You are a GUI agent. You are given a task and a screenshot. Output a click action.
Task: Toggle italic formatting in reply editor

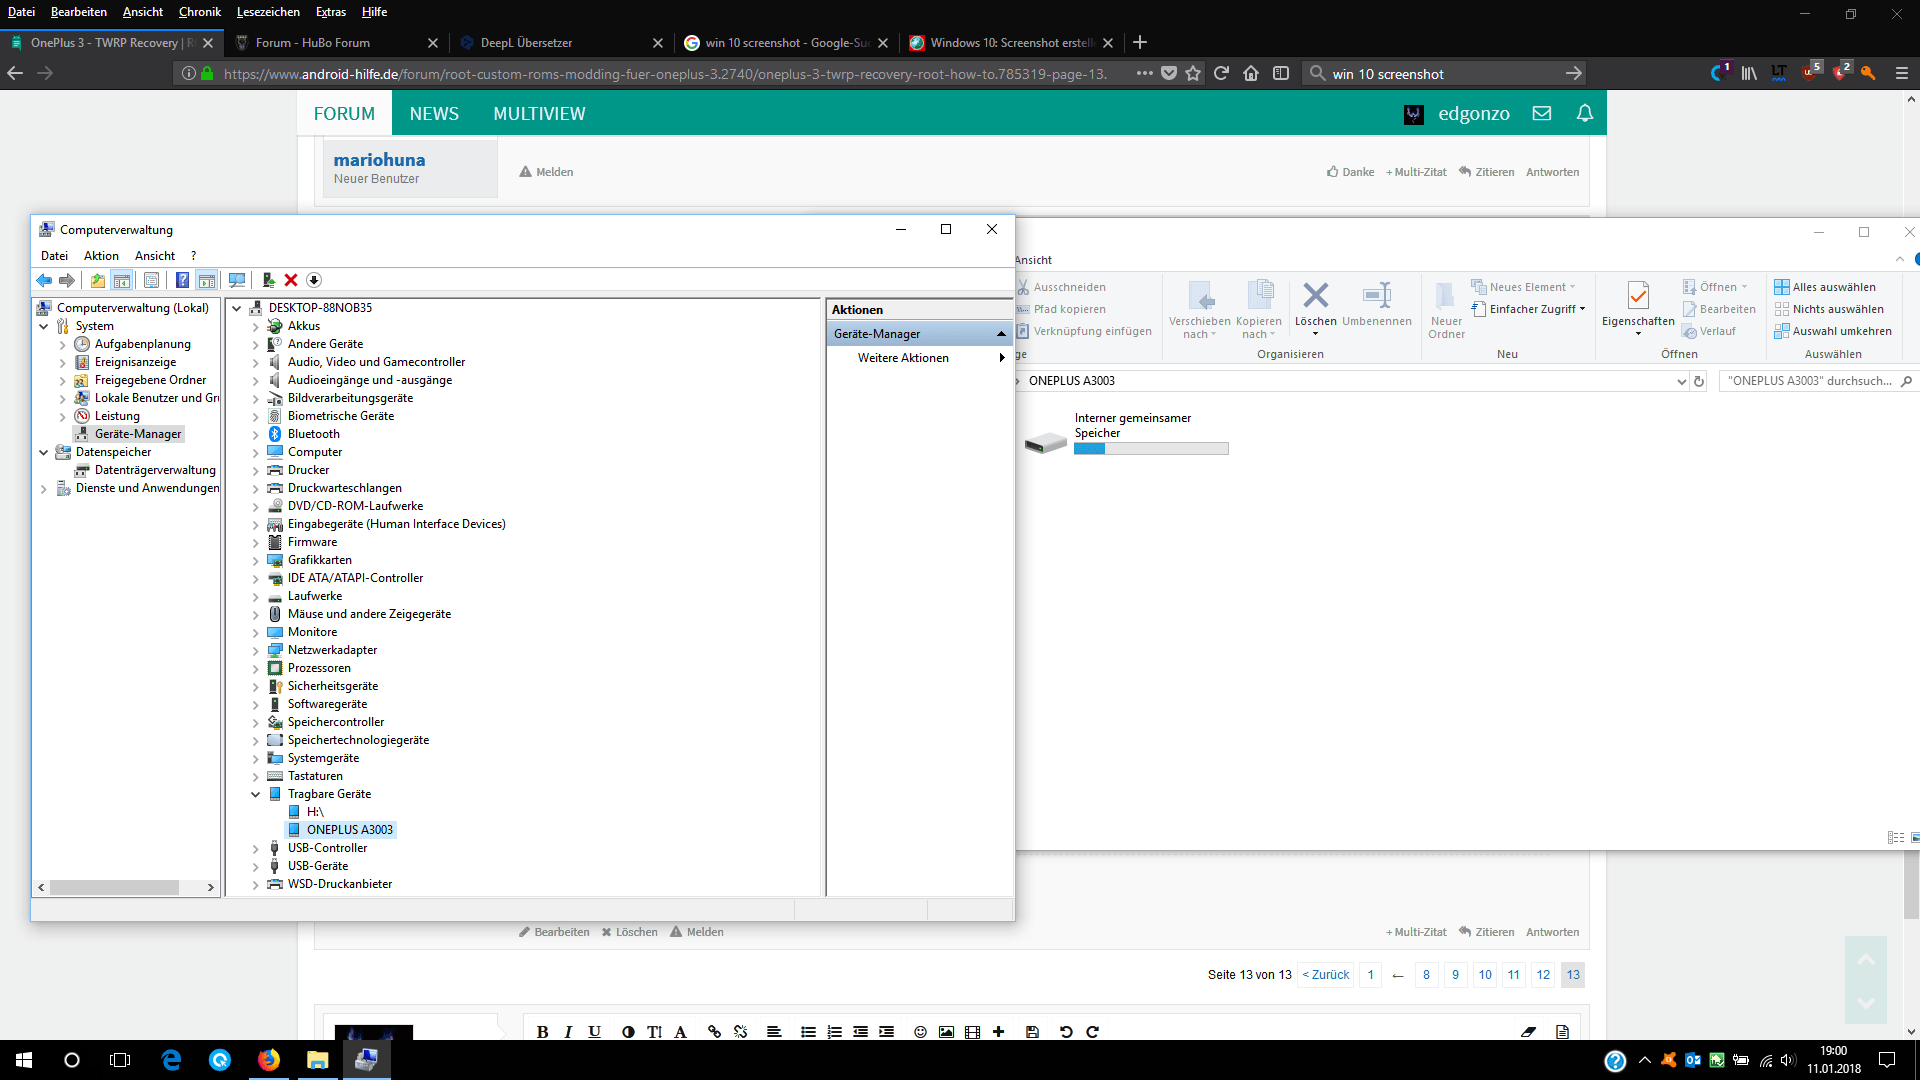(568, 1032)
